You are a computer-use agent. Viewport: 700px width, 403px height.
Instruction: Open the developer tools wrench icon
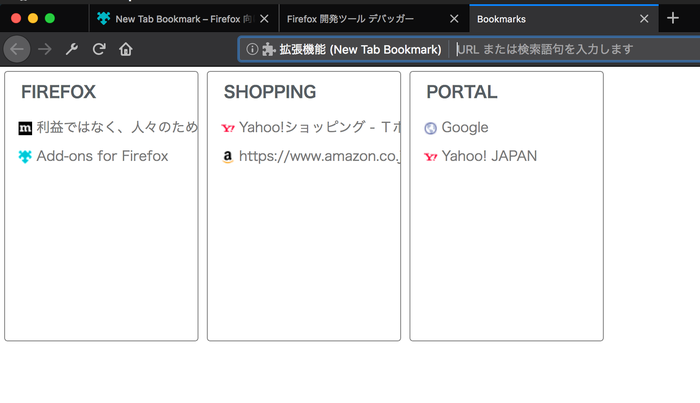click(x=72, y=49)
